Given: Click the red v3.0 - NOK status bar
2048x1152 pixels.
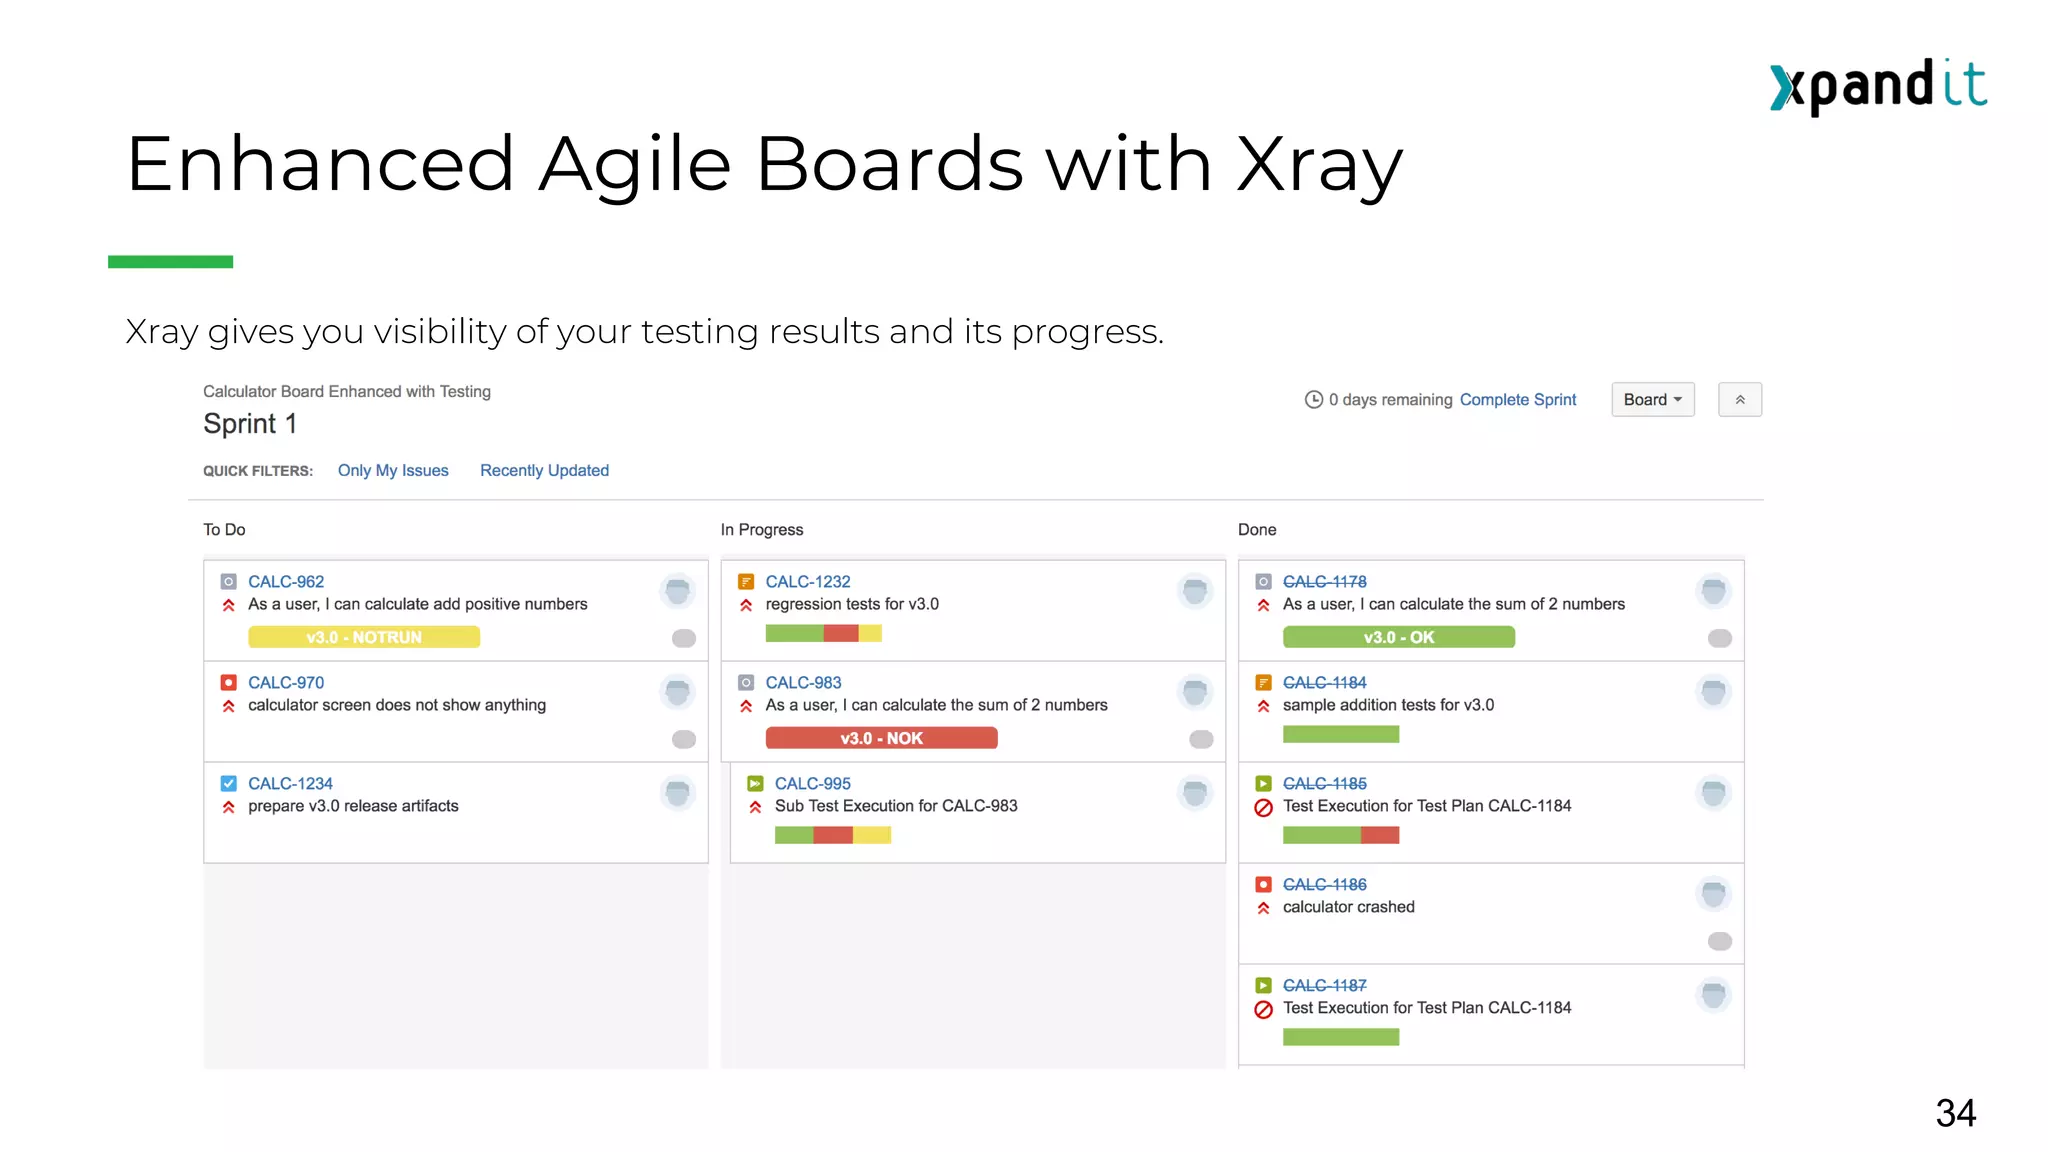Looking at the screenshot, I should point(881,738).
